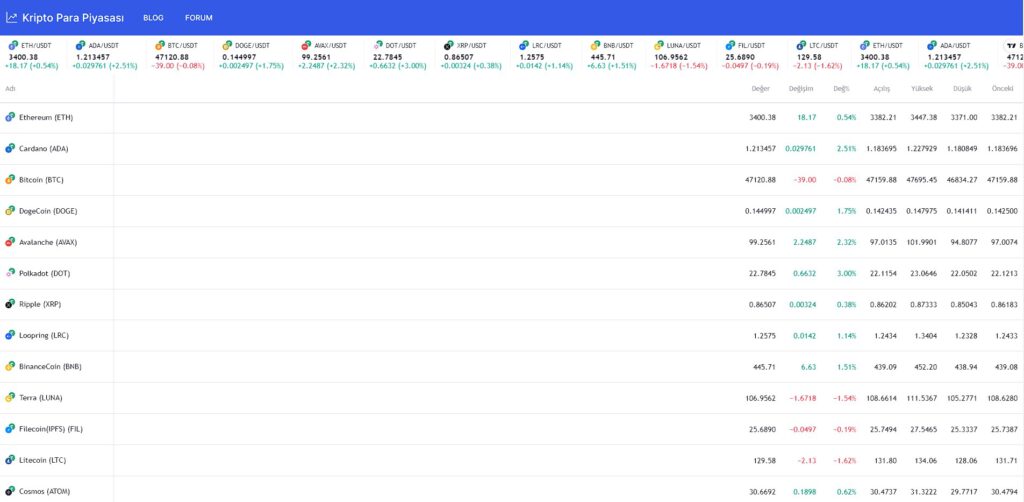The height and width of the screenshot is (502, 1024).
Task: Click the Cardano (ADA) coin icon
Action: pyautogui.click(x=10, y=148)
